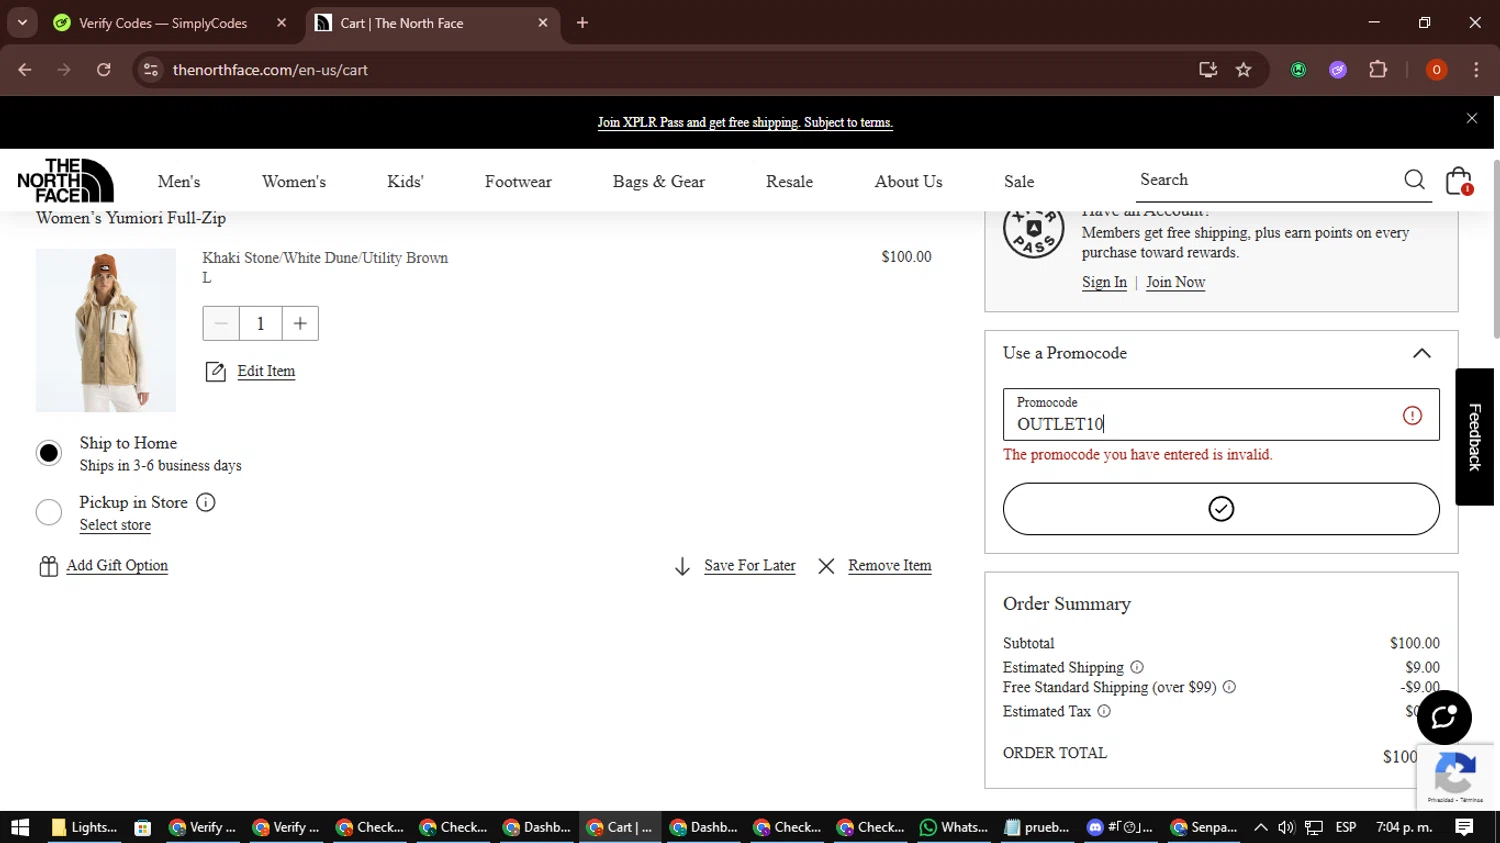The image size is (1500, 843).
Task: Open the Kids' menu
Action: pyautogui.click(x=405, y=181)
